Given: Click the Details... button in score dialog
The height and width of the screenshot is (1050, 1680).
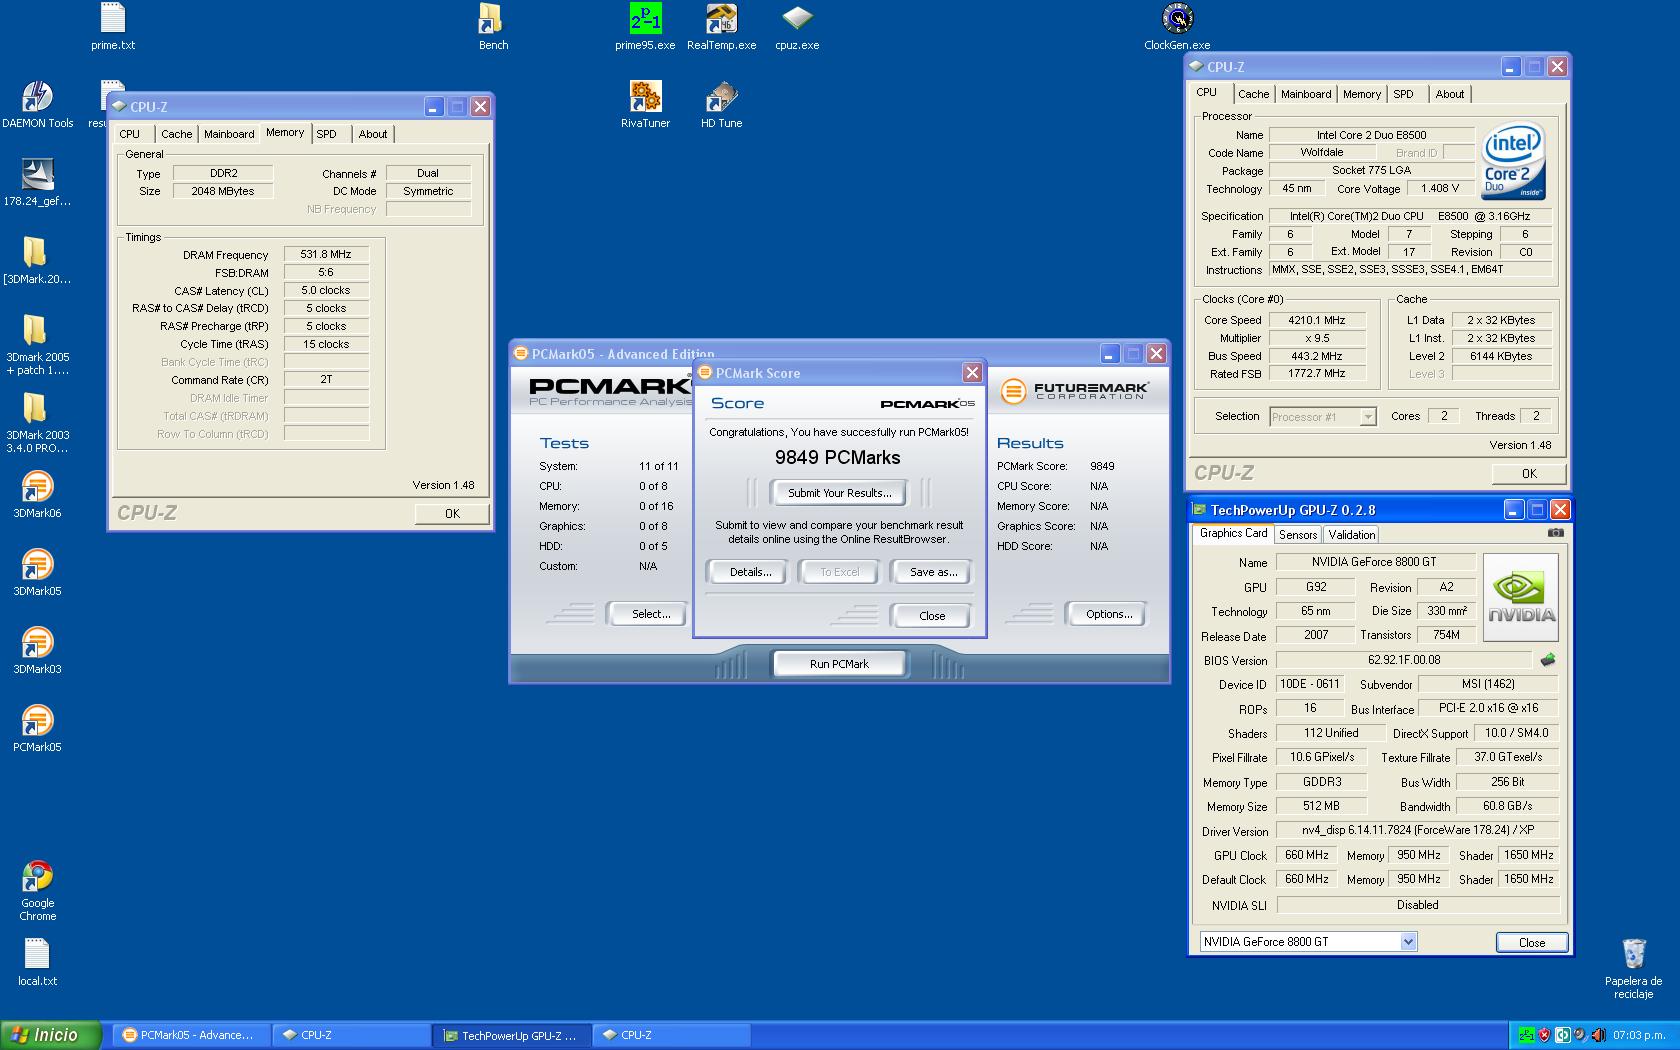Looking at the screenshot, I should [x=750, y=572].
